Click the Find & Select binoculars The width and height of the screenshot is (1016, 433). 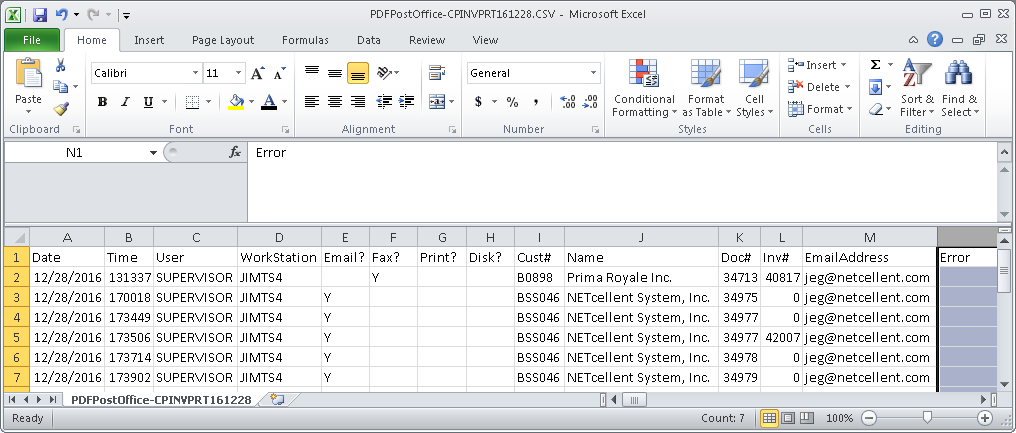(x=960, y=90)
